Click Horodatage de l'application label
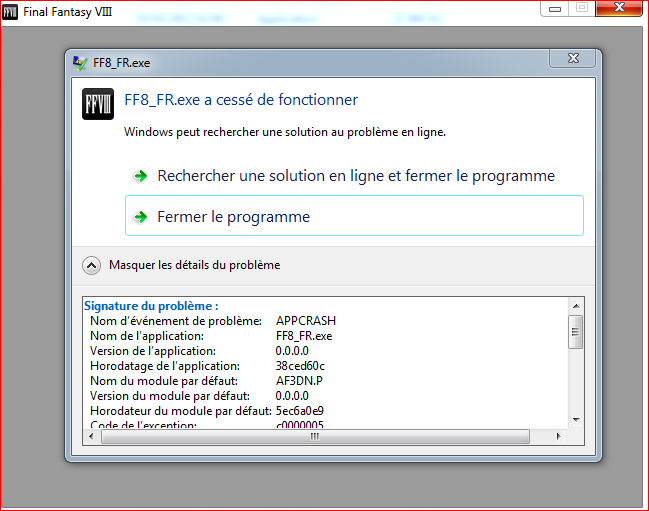 pos(165,366)
